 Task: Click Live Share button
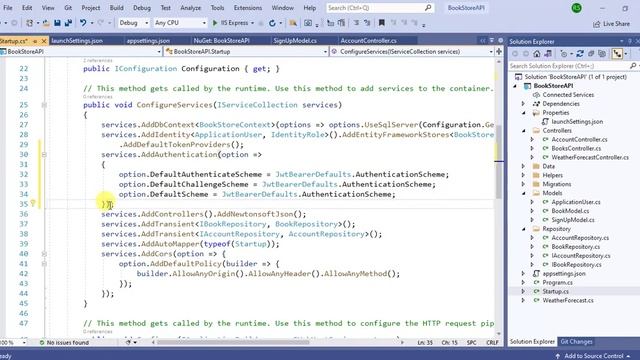pyautogui.click(x=611, y=24)
